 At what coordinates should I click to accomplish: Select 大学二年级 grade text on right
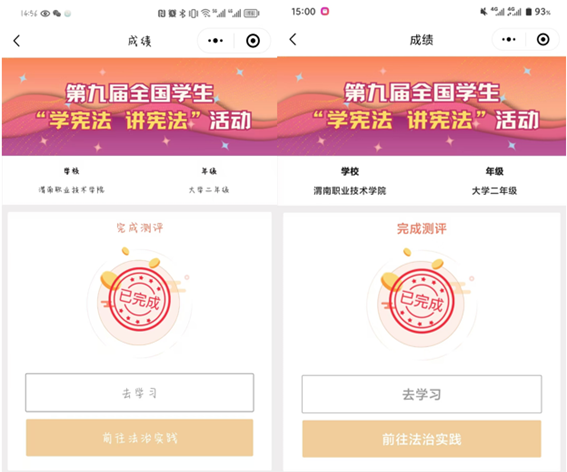pos(494,191)
